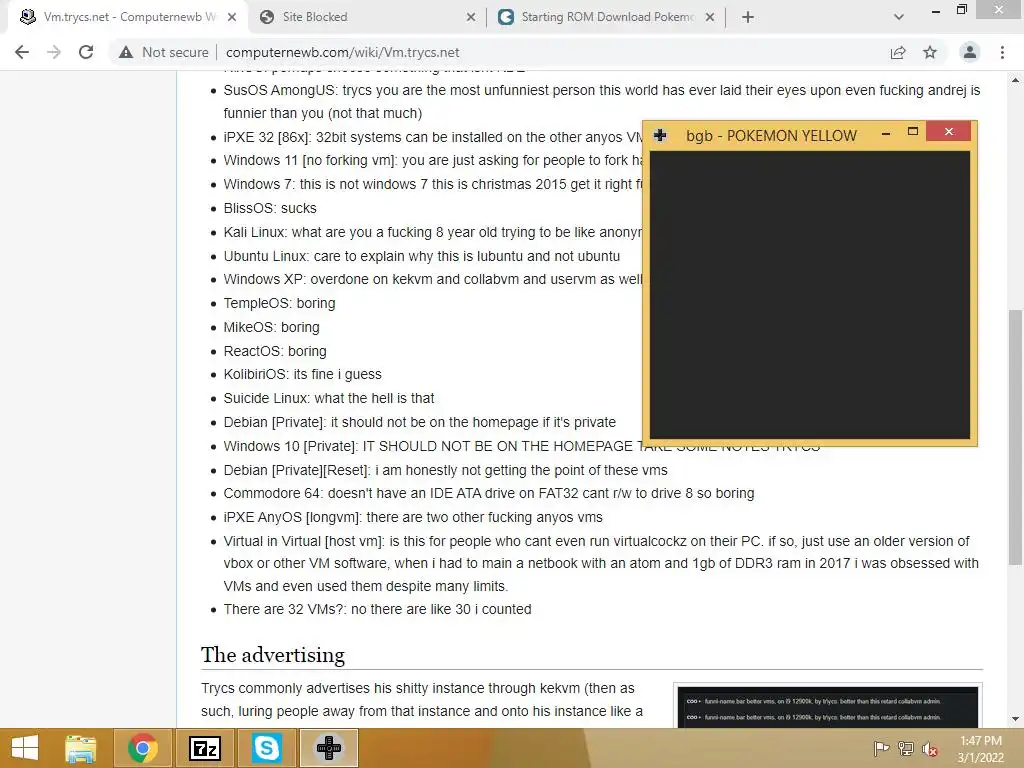Screen dimensions: 1024x768
Task: Click the 'MikeOS: boring' list item
Action: click(x=272, y=327)
